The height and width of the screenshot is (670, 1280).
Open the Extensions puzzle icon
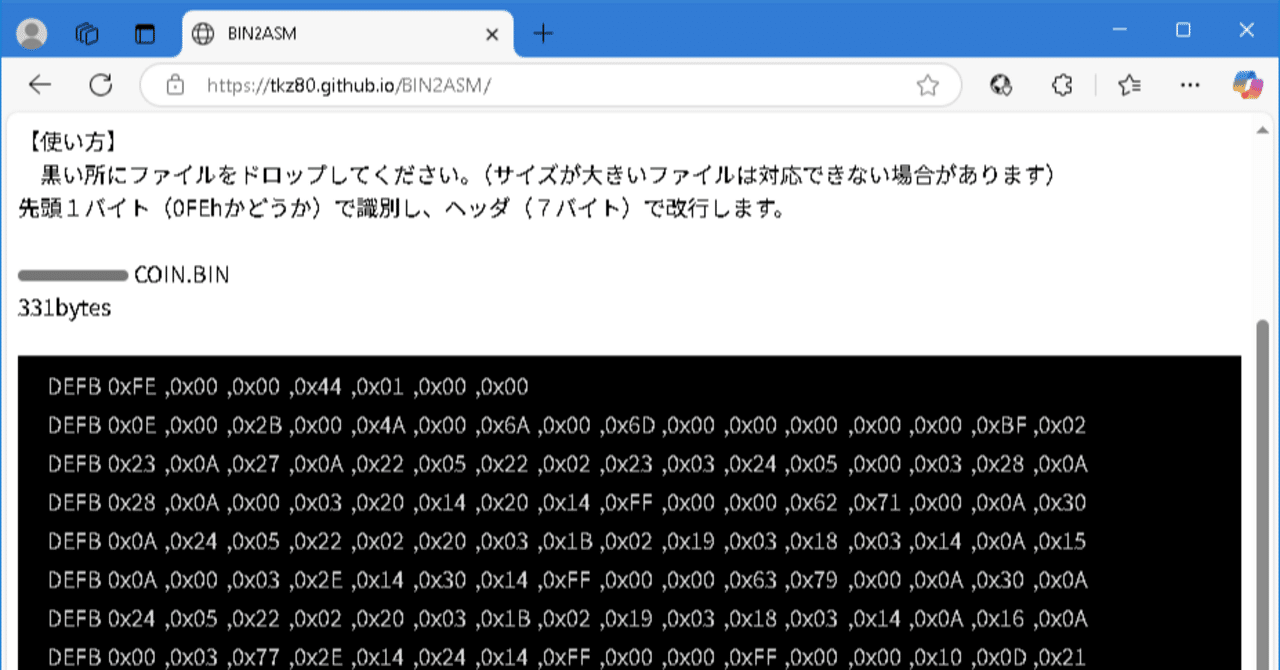pyautogui.click(x=1061, y=85)
